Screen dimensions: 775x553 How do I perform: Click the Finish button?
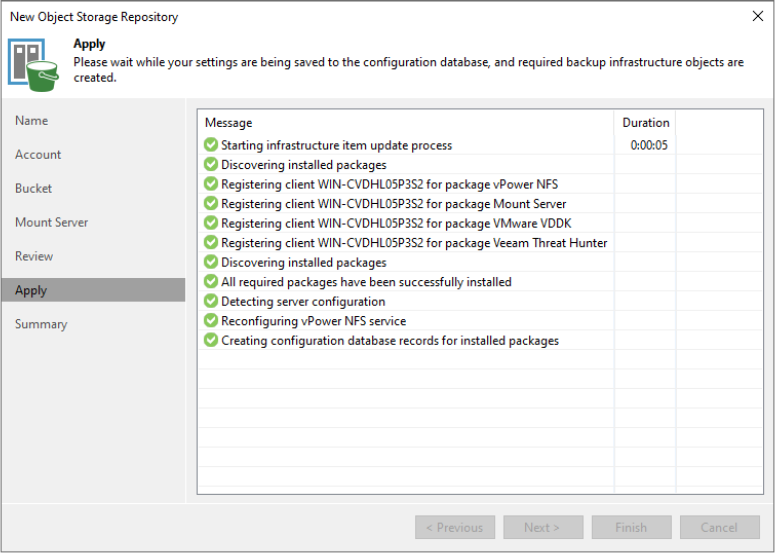pos(631,527)
